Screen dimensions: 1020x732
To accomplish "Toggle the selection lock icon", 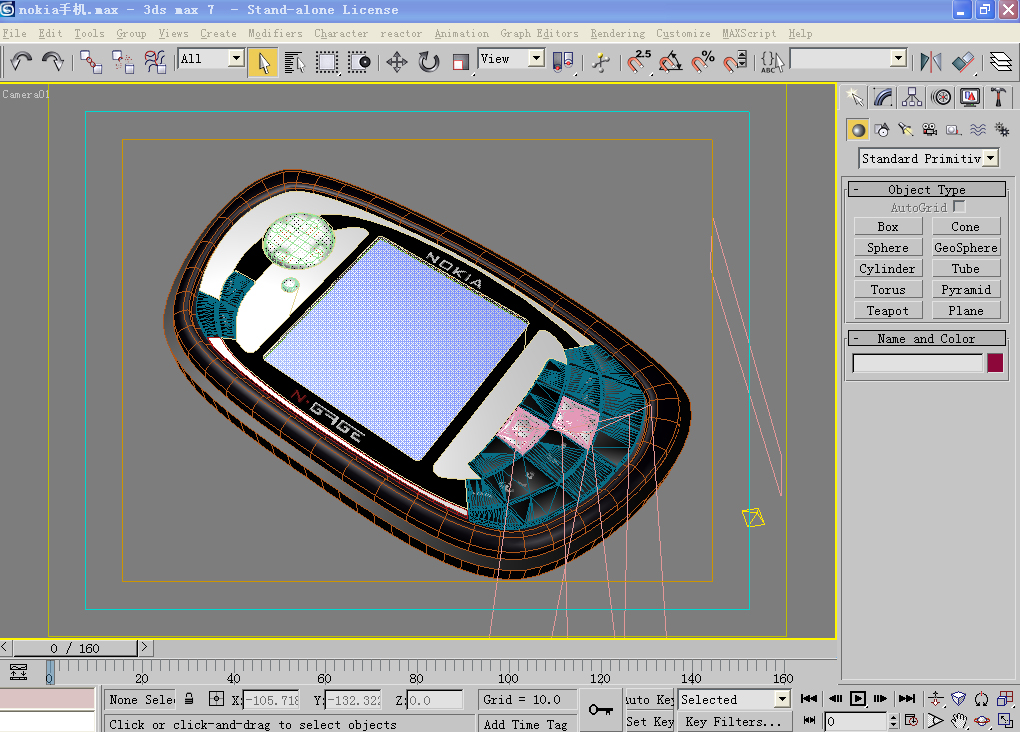I will (x=187, y=699).
